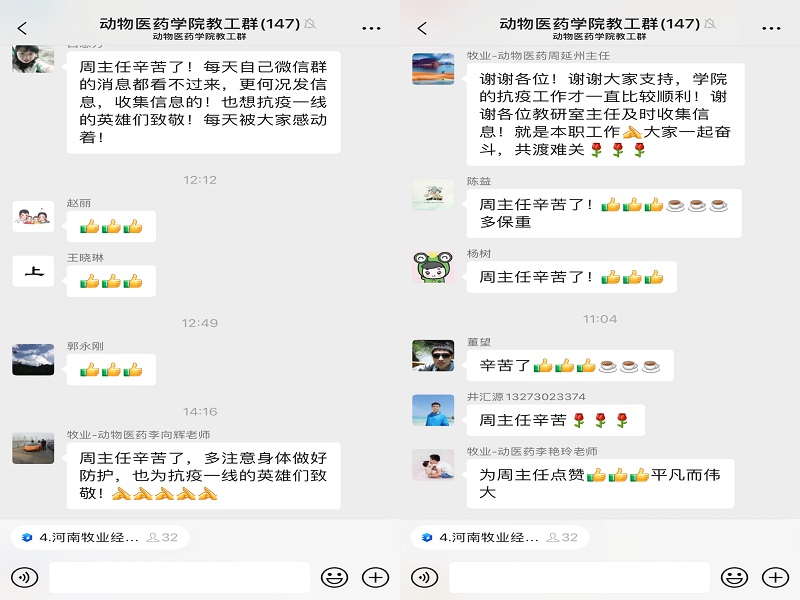Click the right chat message input field
Screen dimensions: 800x600
coord(580,578)
